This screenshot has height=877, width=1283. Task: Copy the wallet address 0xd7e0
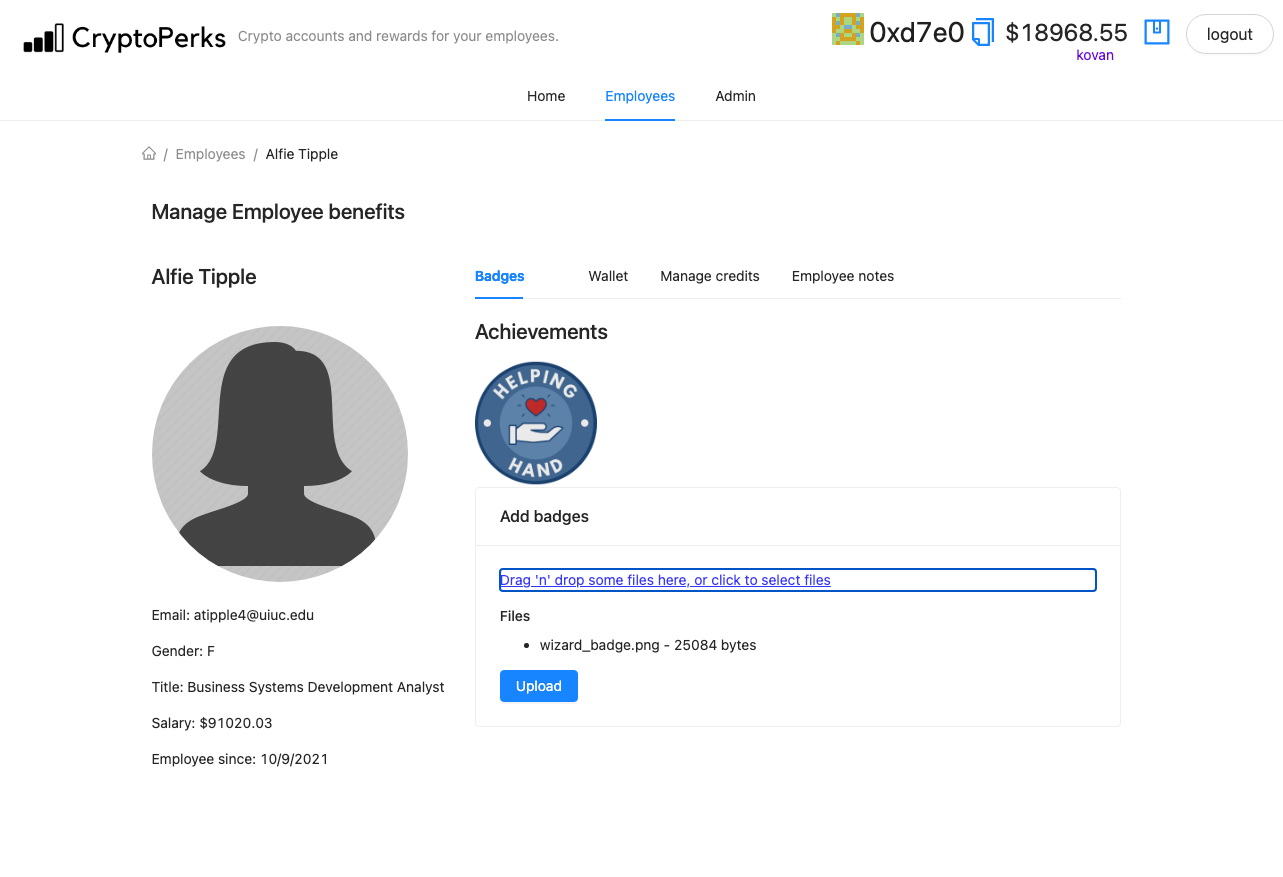(x=983, y=32)
